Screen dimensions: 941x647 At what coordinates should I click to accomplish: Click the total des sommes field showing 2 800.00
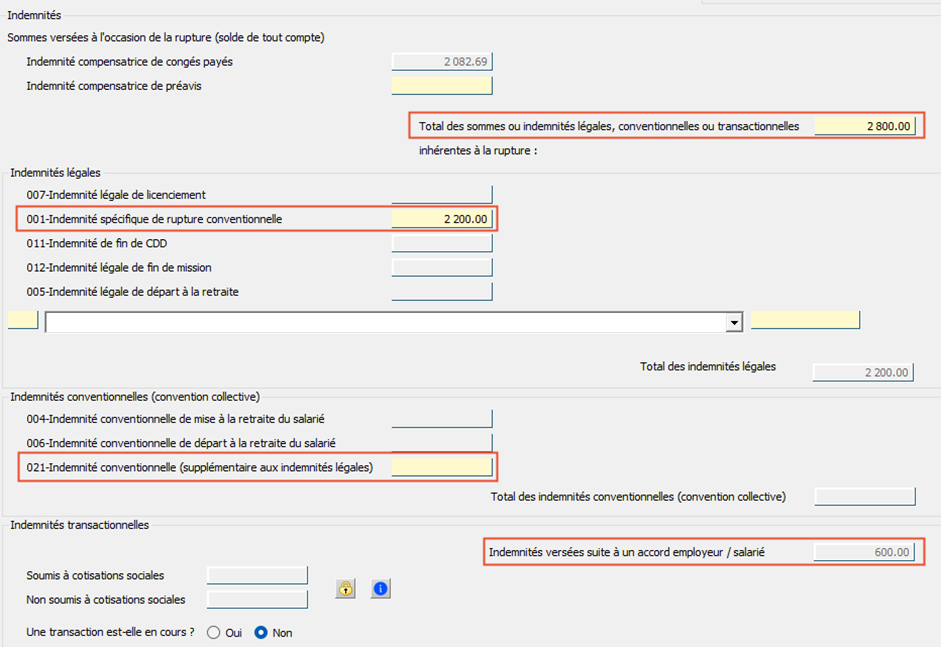click(x=864, y=126)
